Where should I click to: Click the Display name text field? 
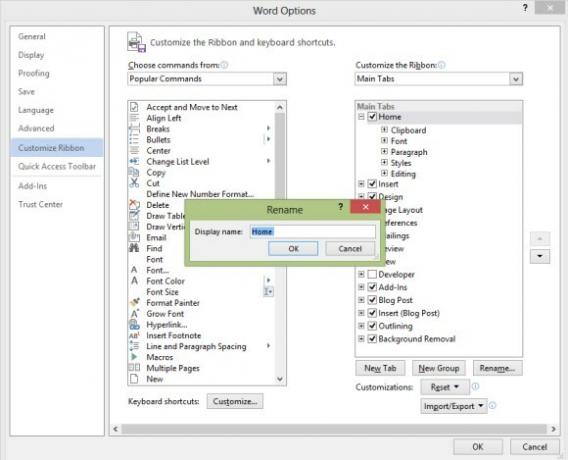[313, 231]
